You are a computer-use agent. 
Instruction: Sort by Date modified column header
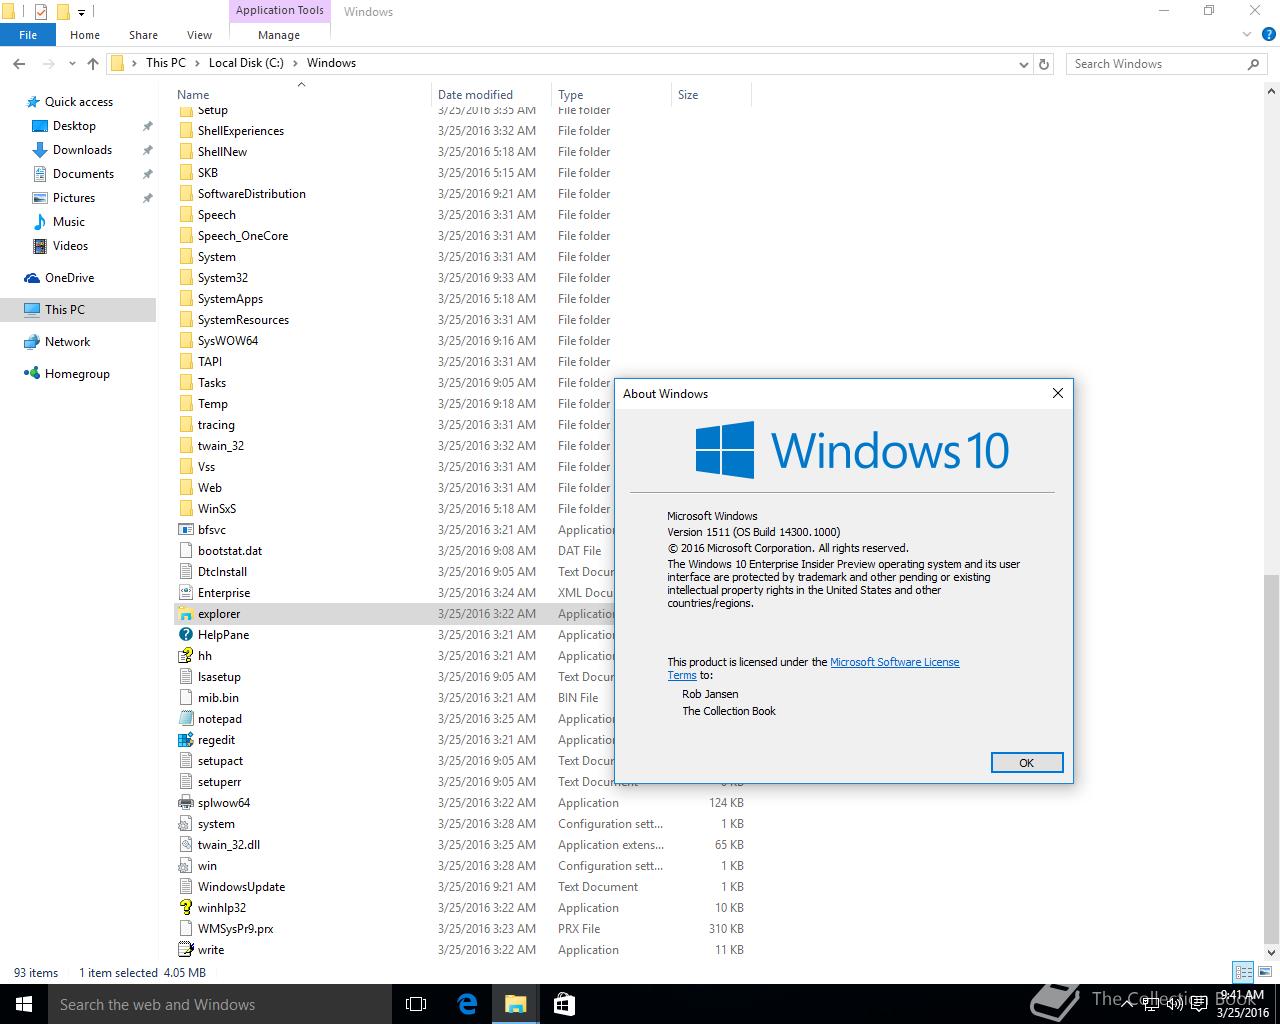coord(492,95)
